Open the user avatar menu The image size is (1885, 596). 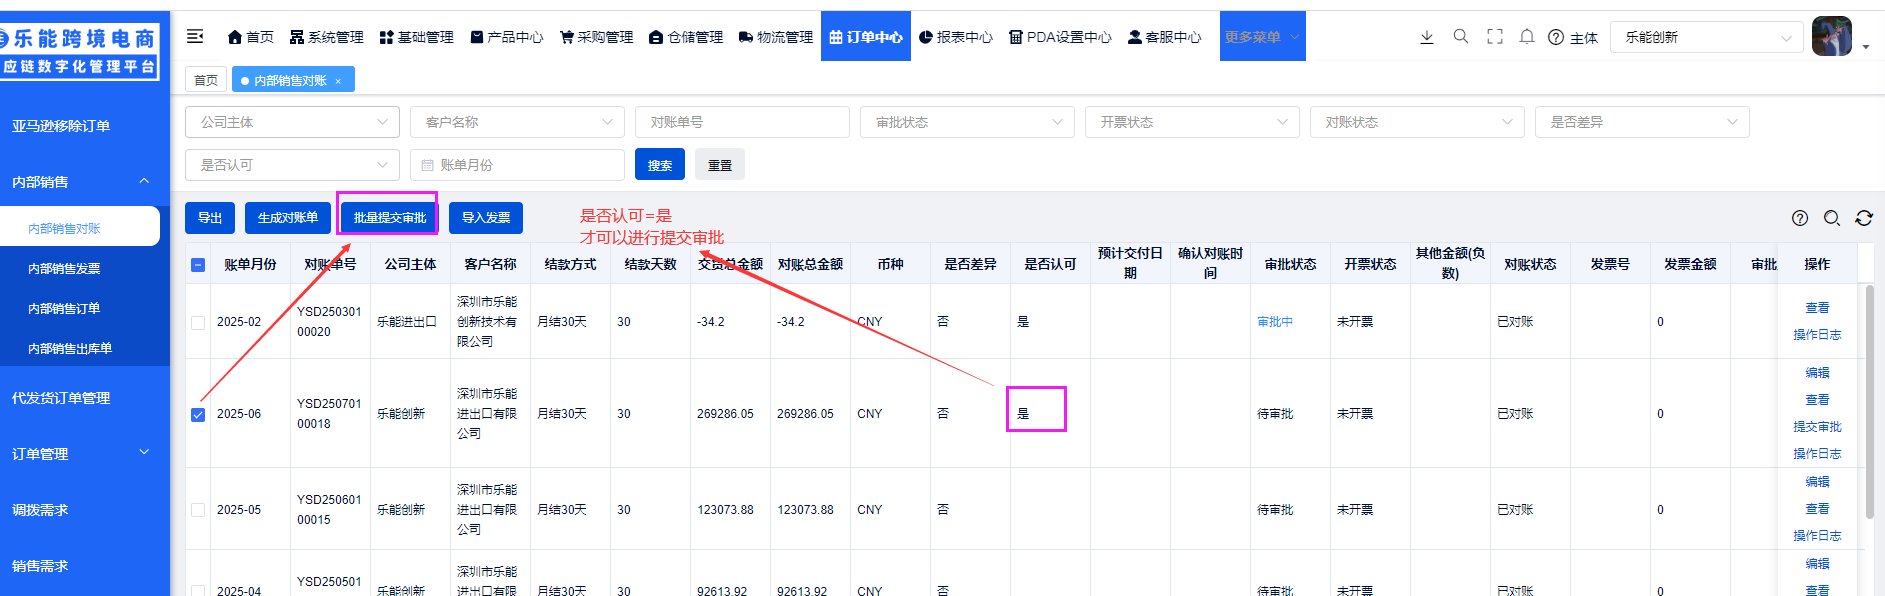(x=1832, y=37)
